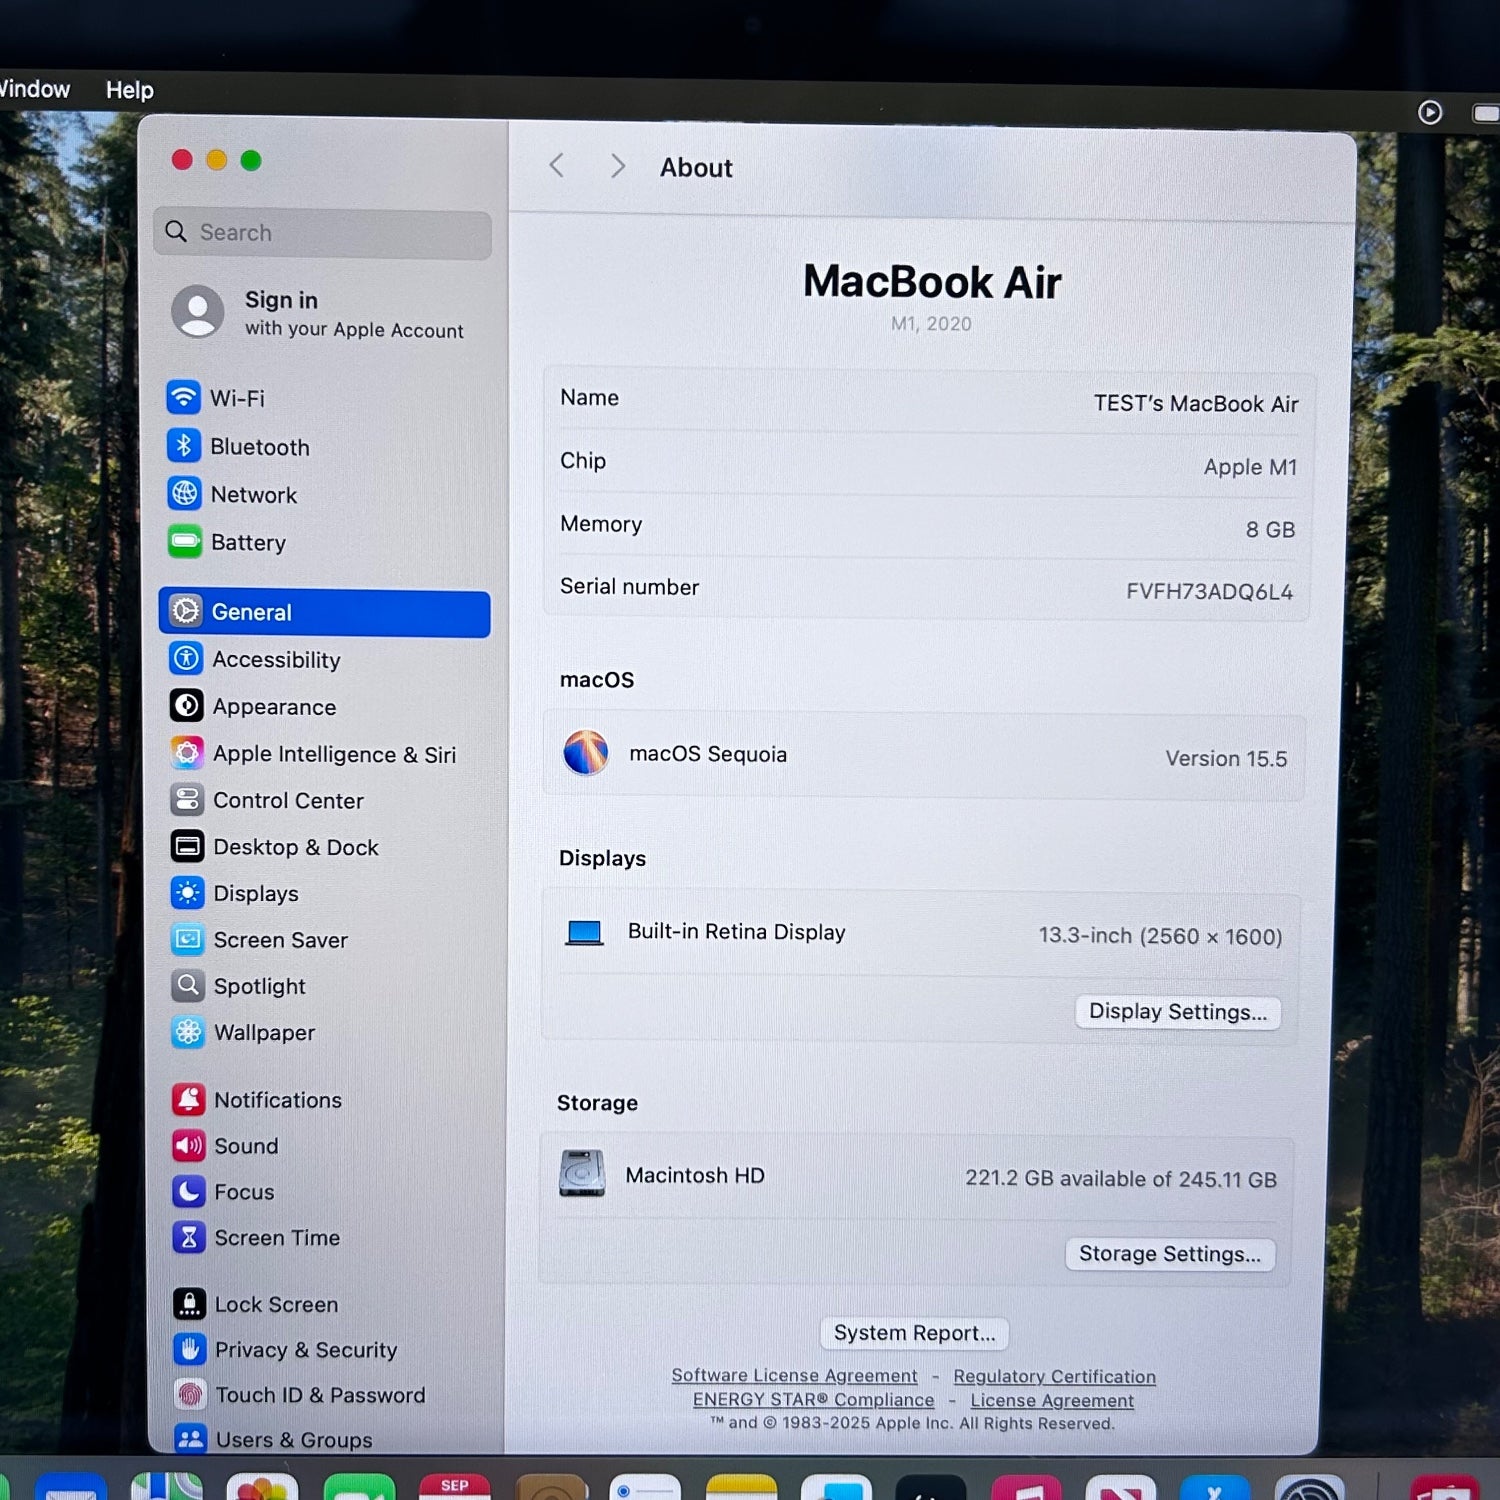Open the Software License Agreement link
The width and height of the screenshot is (1500, 1500).
click(794, 1376)
